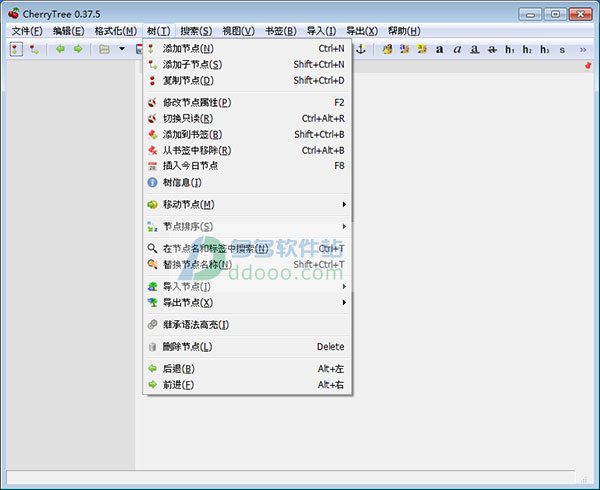The width and height of the screenshot is (600, 490).
Task: Expand the 节点排序(S) submenu
Action: 247,226
